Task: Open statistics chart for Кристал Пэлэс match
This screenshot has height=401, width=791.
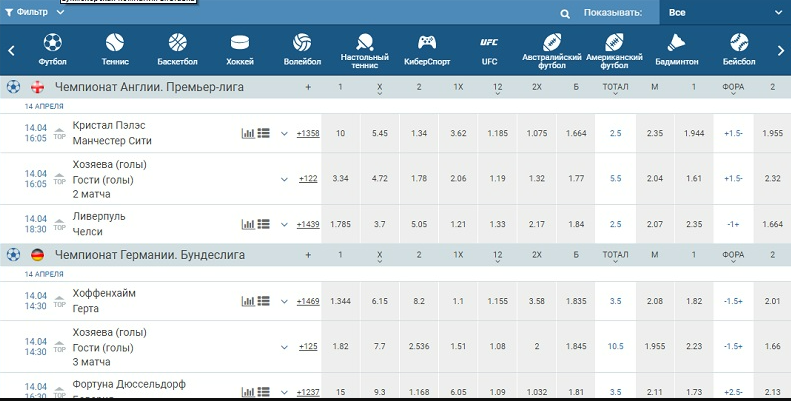Action: pyautogui.click(x=248, y=133)
